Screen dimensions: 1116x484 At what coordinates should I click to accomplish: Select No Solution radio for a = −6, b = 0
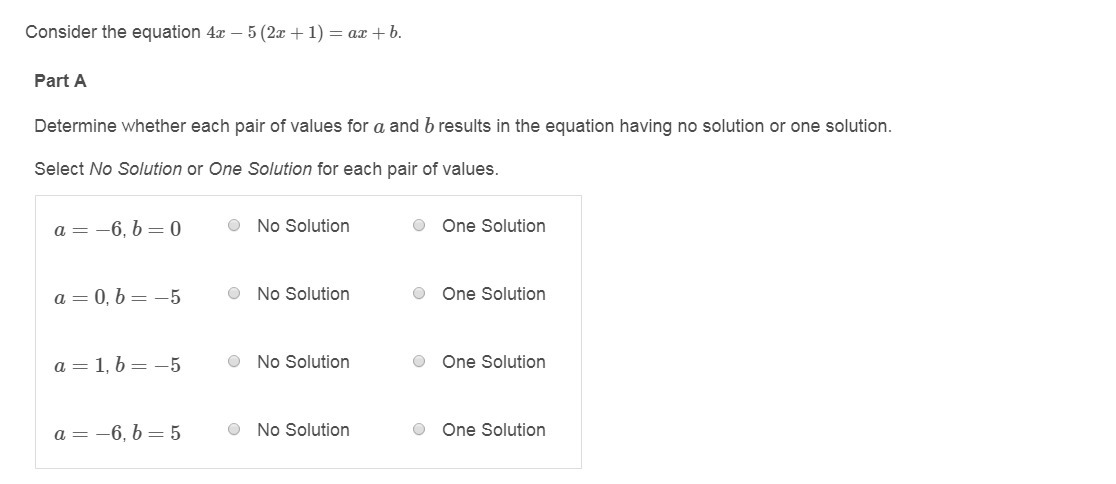(234, 226)
